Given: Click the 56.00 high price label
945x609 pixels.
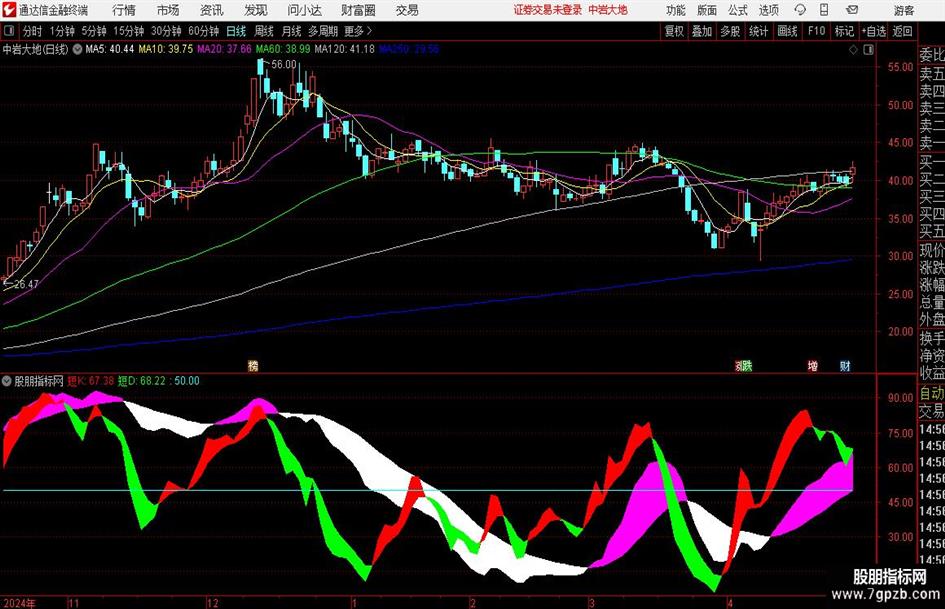Looking at the screenshot, I should click(x=284, y=65).
